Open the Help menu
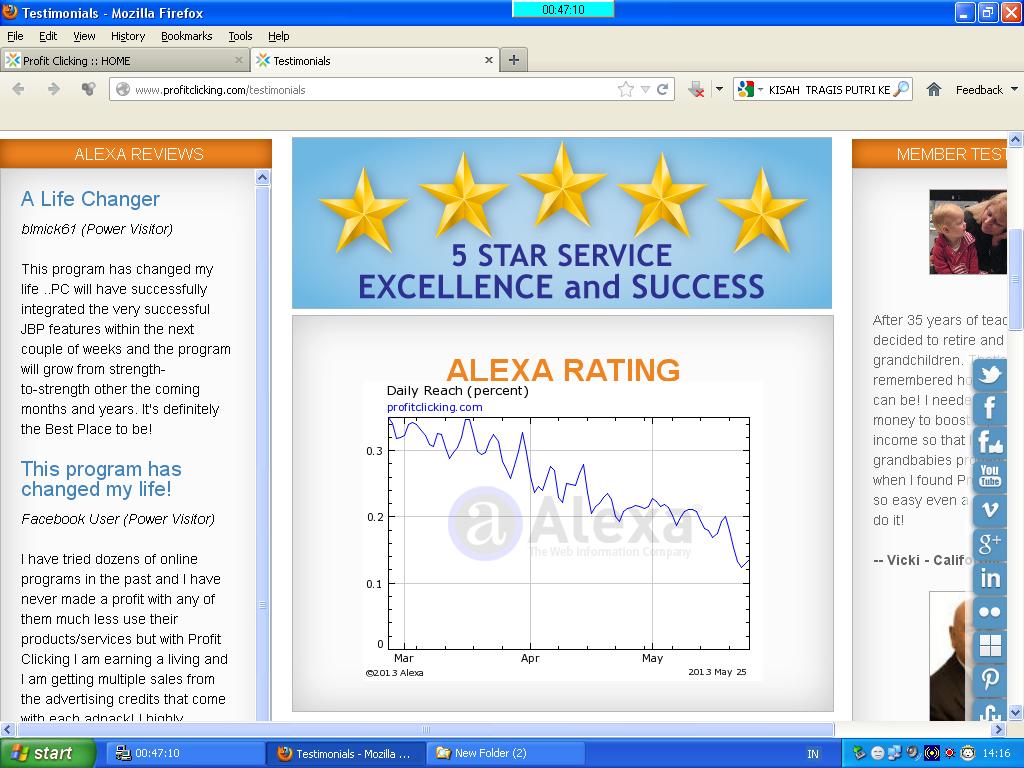This screenshot has height=768, width=1024. (278, 36)
